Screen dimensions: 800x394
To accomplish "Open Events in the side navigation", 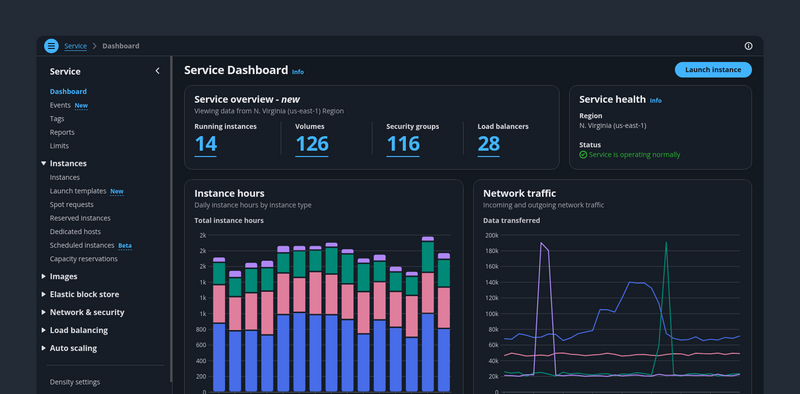I will (x=60, y=105).
